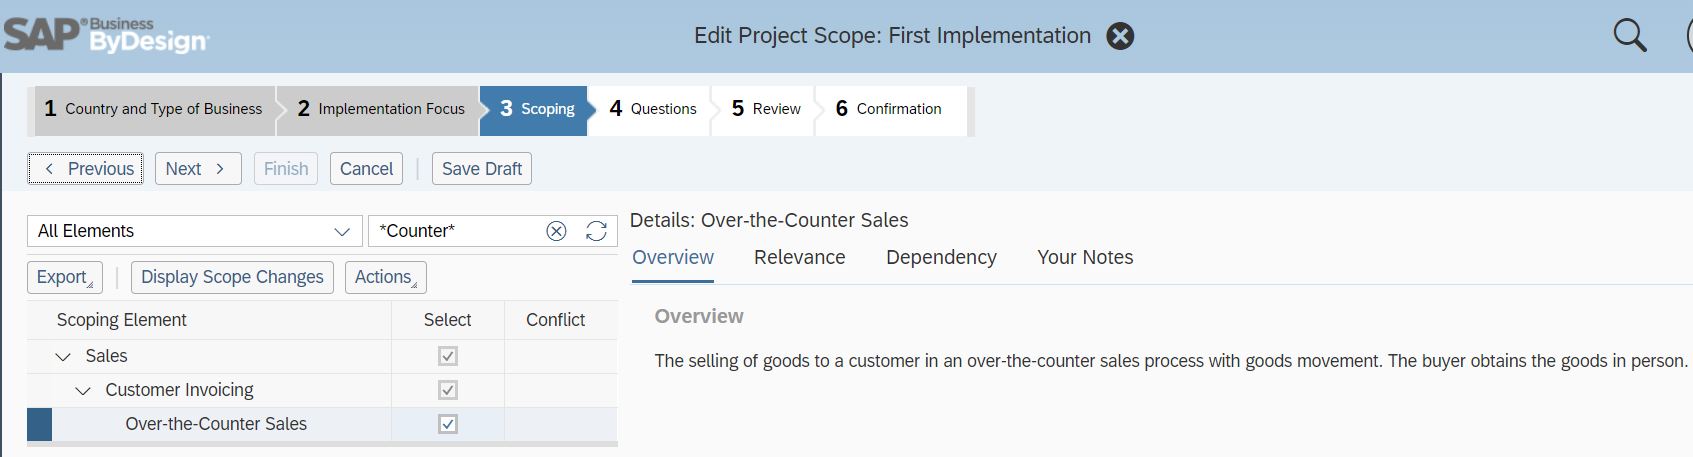Collapse the Customer Invoicing node
The width and height of the screenshot is (1693, 457).
[x=83, y=391]
